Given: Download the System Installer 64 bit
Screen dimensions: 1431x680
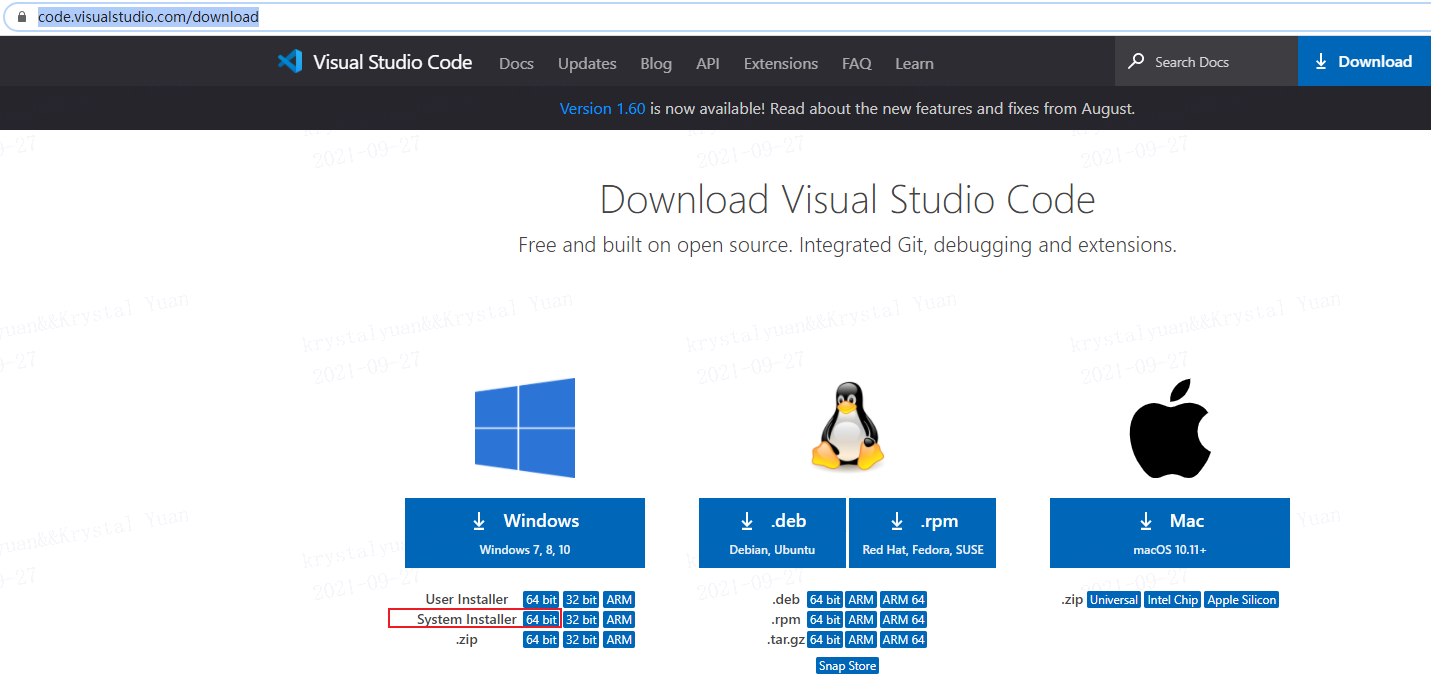Looking at the screenshot, I should point(541,620).
